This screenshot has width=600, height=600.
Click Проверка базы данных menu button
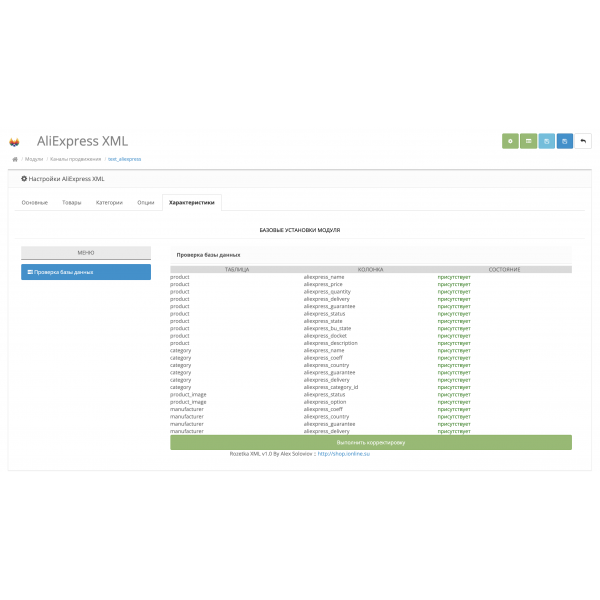click(x=86, y=272)
